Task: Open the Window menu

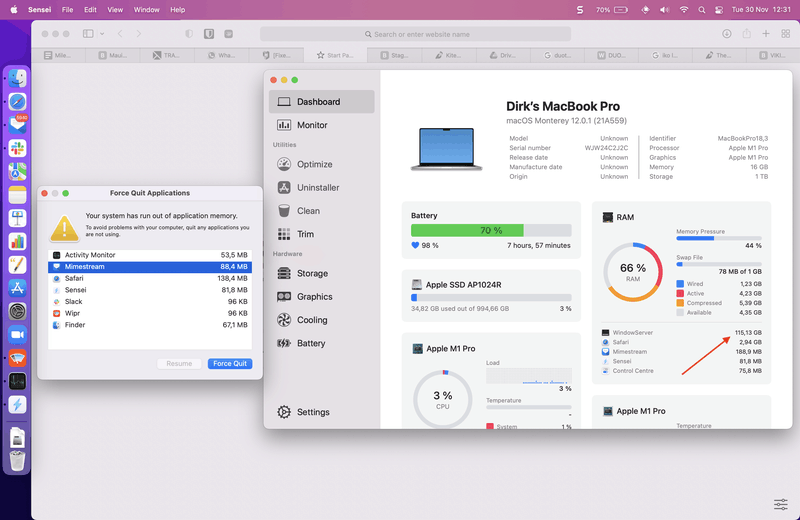Action: tap(146, 10)
